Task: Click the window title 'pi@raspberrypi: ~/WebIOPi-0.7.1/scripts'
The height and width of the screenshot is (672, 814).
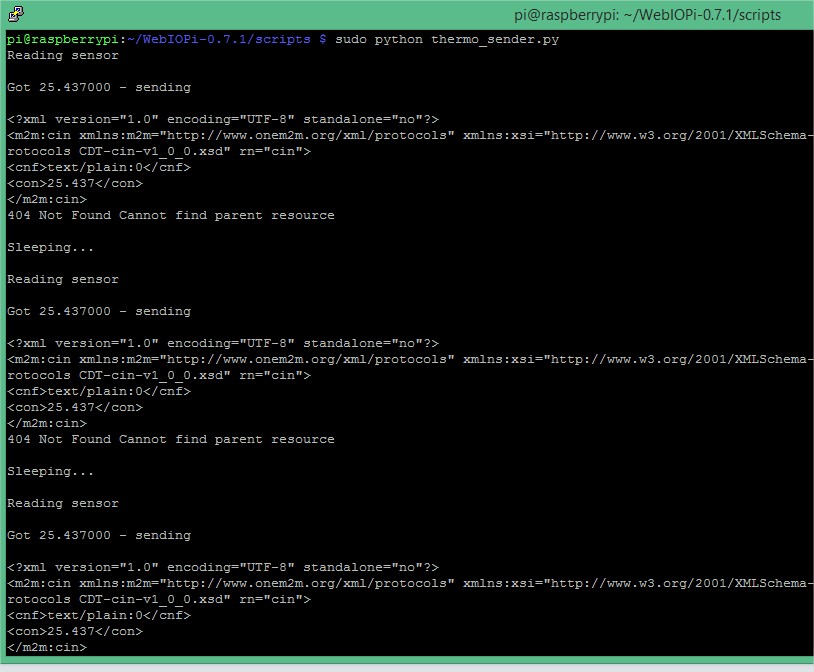Action: tap(647, 15)
